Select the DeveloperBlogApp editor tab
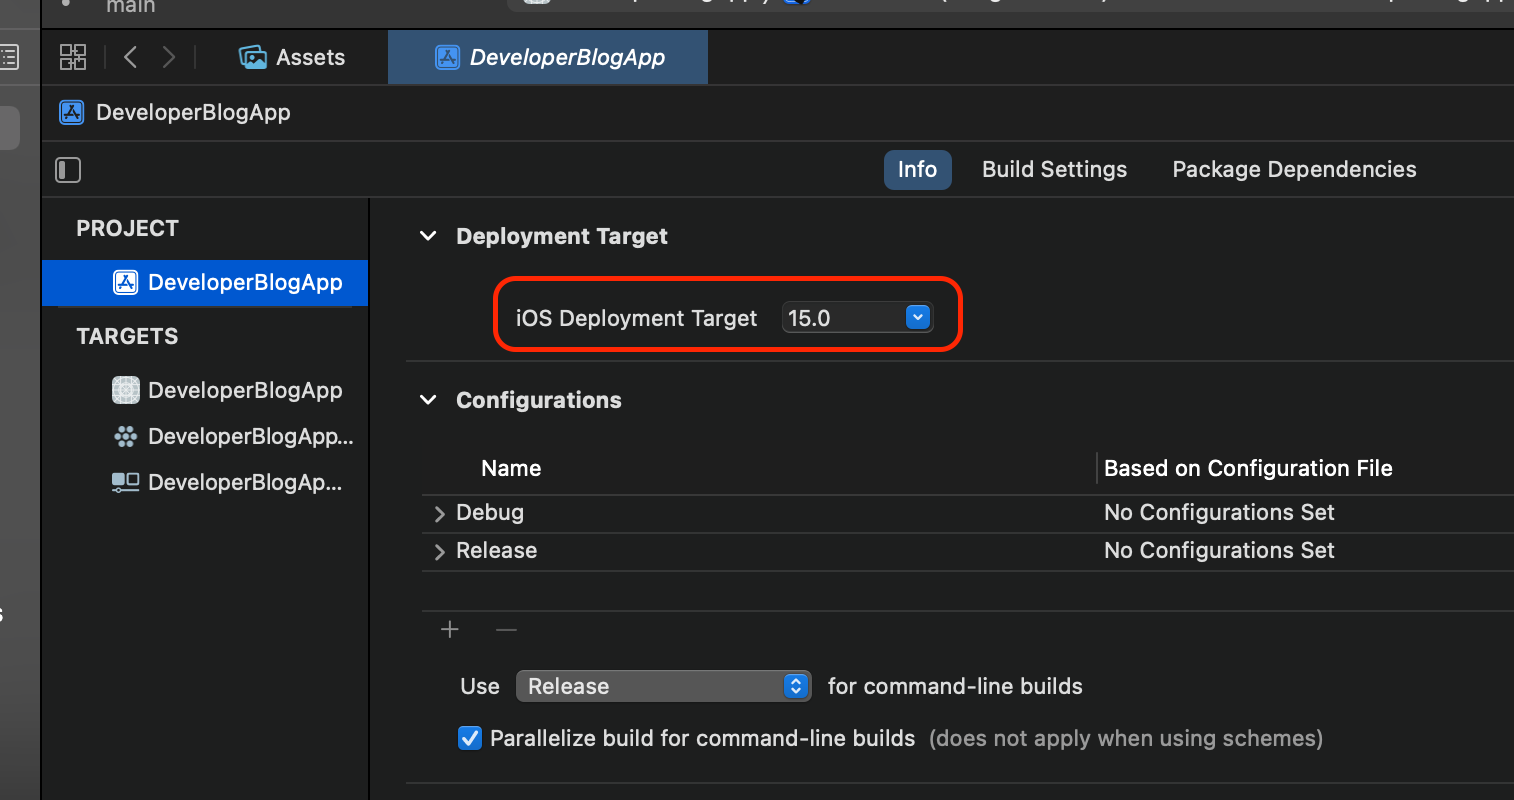Image resolution: width=1514 pixels, height=800 pixels. tap(548, 57)
